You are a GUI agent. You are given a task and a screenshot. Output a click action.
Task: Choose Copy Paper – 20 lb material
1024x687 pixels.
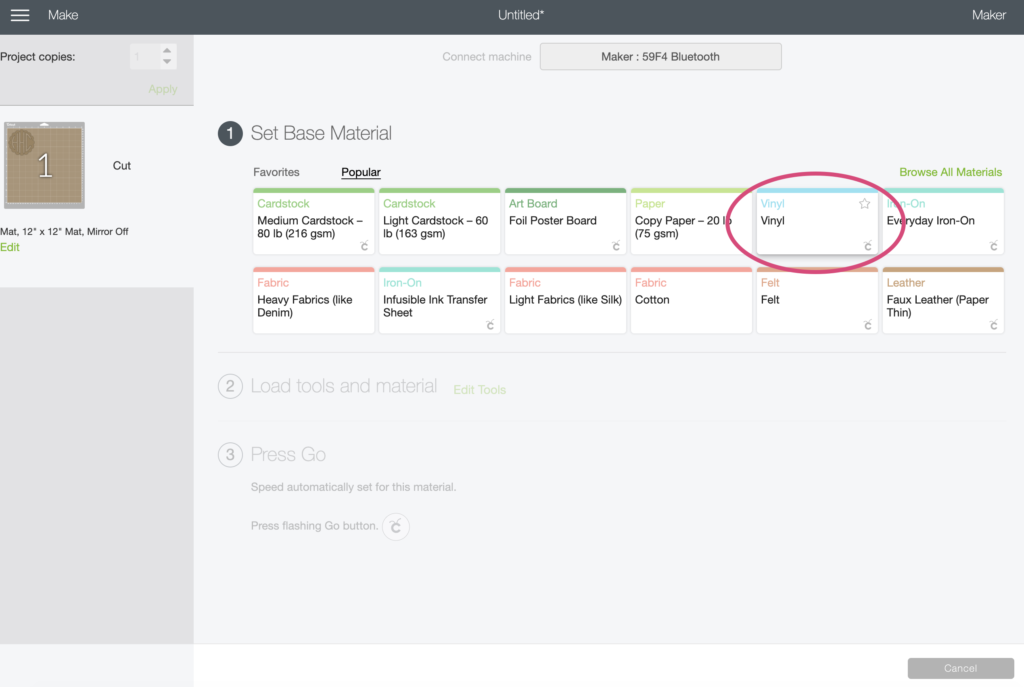point(691,221)
